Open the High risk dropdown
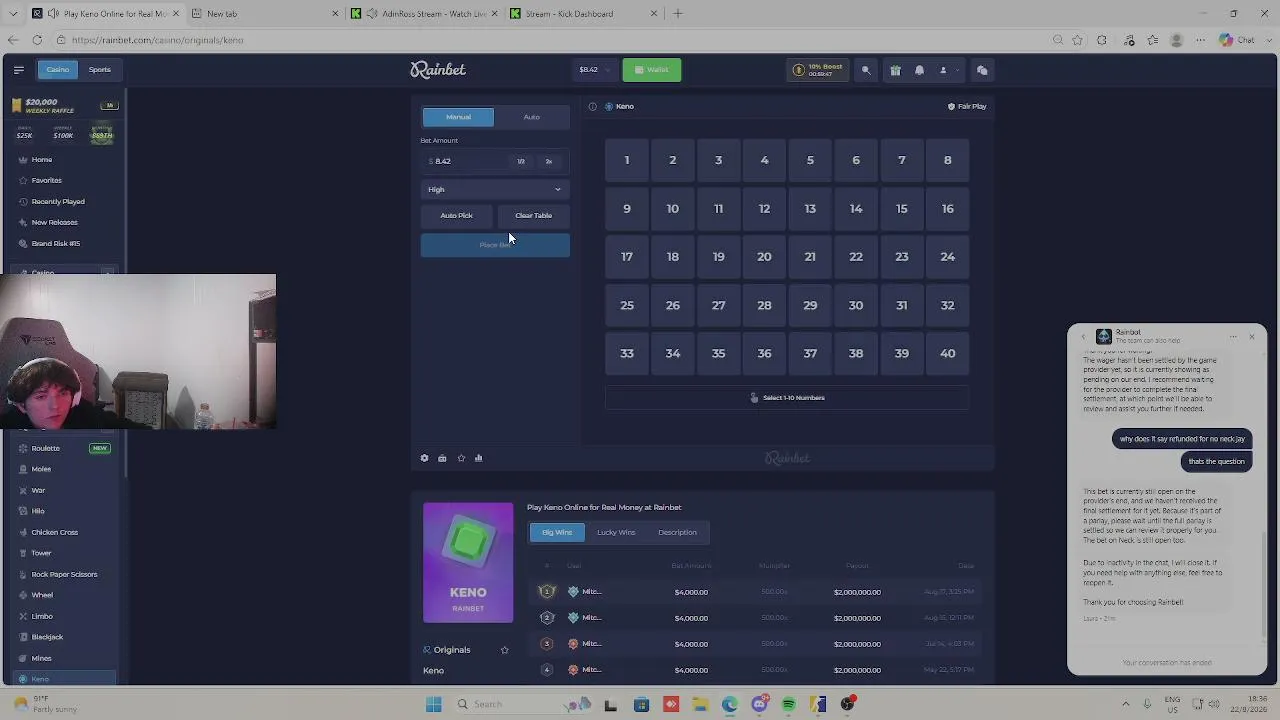 (x=495, y=189)
